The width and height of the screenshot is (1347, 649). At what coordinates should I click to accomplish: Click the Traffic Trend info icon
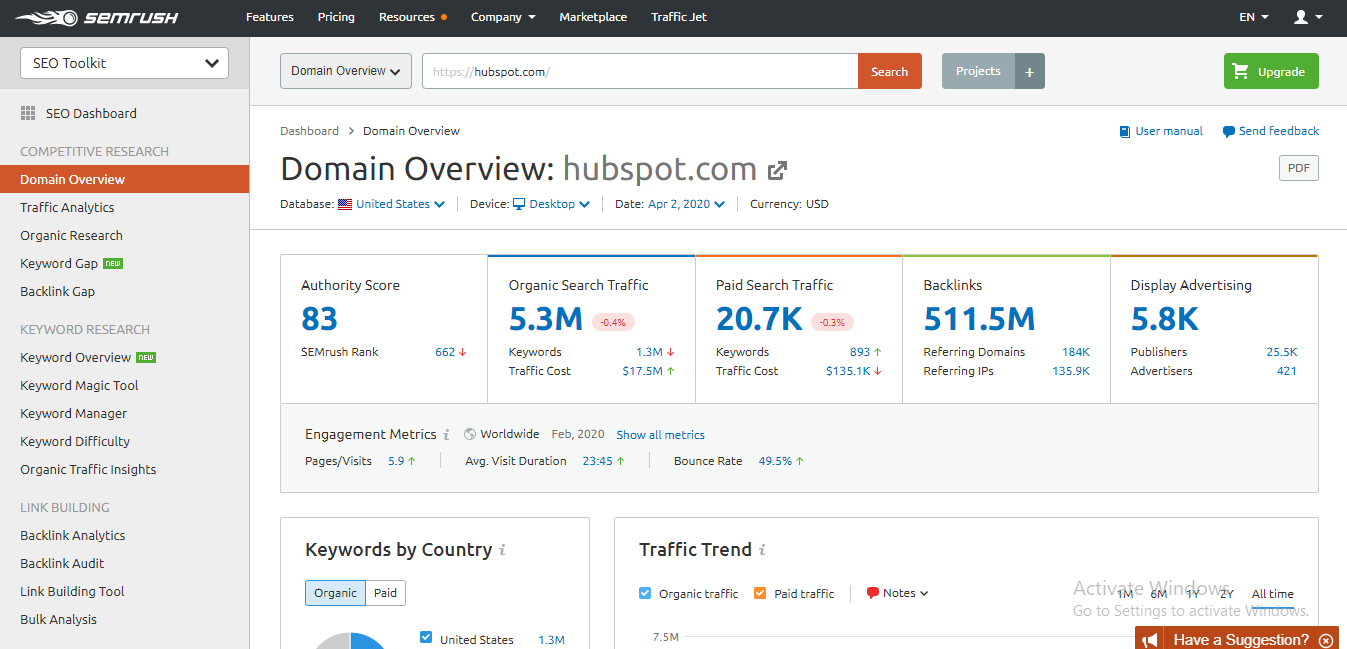(762, 550)
